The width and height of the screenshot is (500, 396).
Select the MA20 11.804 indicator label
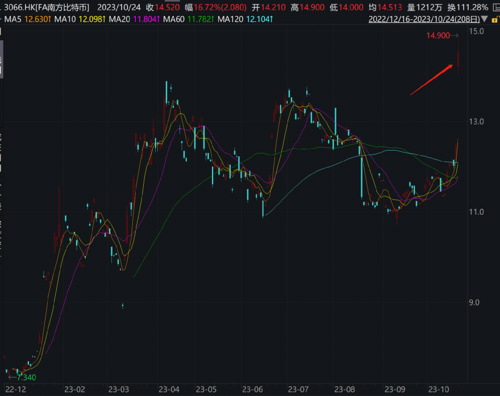coord(134,19)
